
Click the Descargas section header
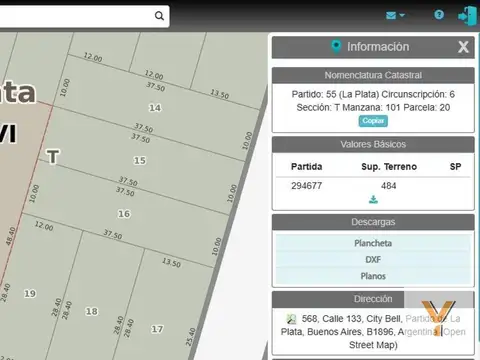point(373,222)
